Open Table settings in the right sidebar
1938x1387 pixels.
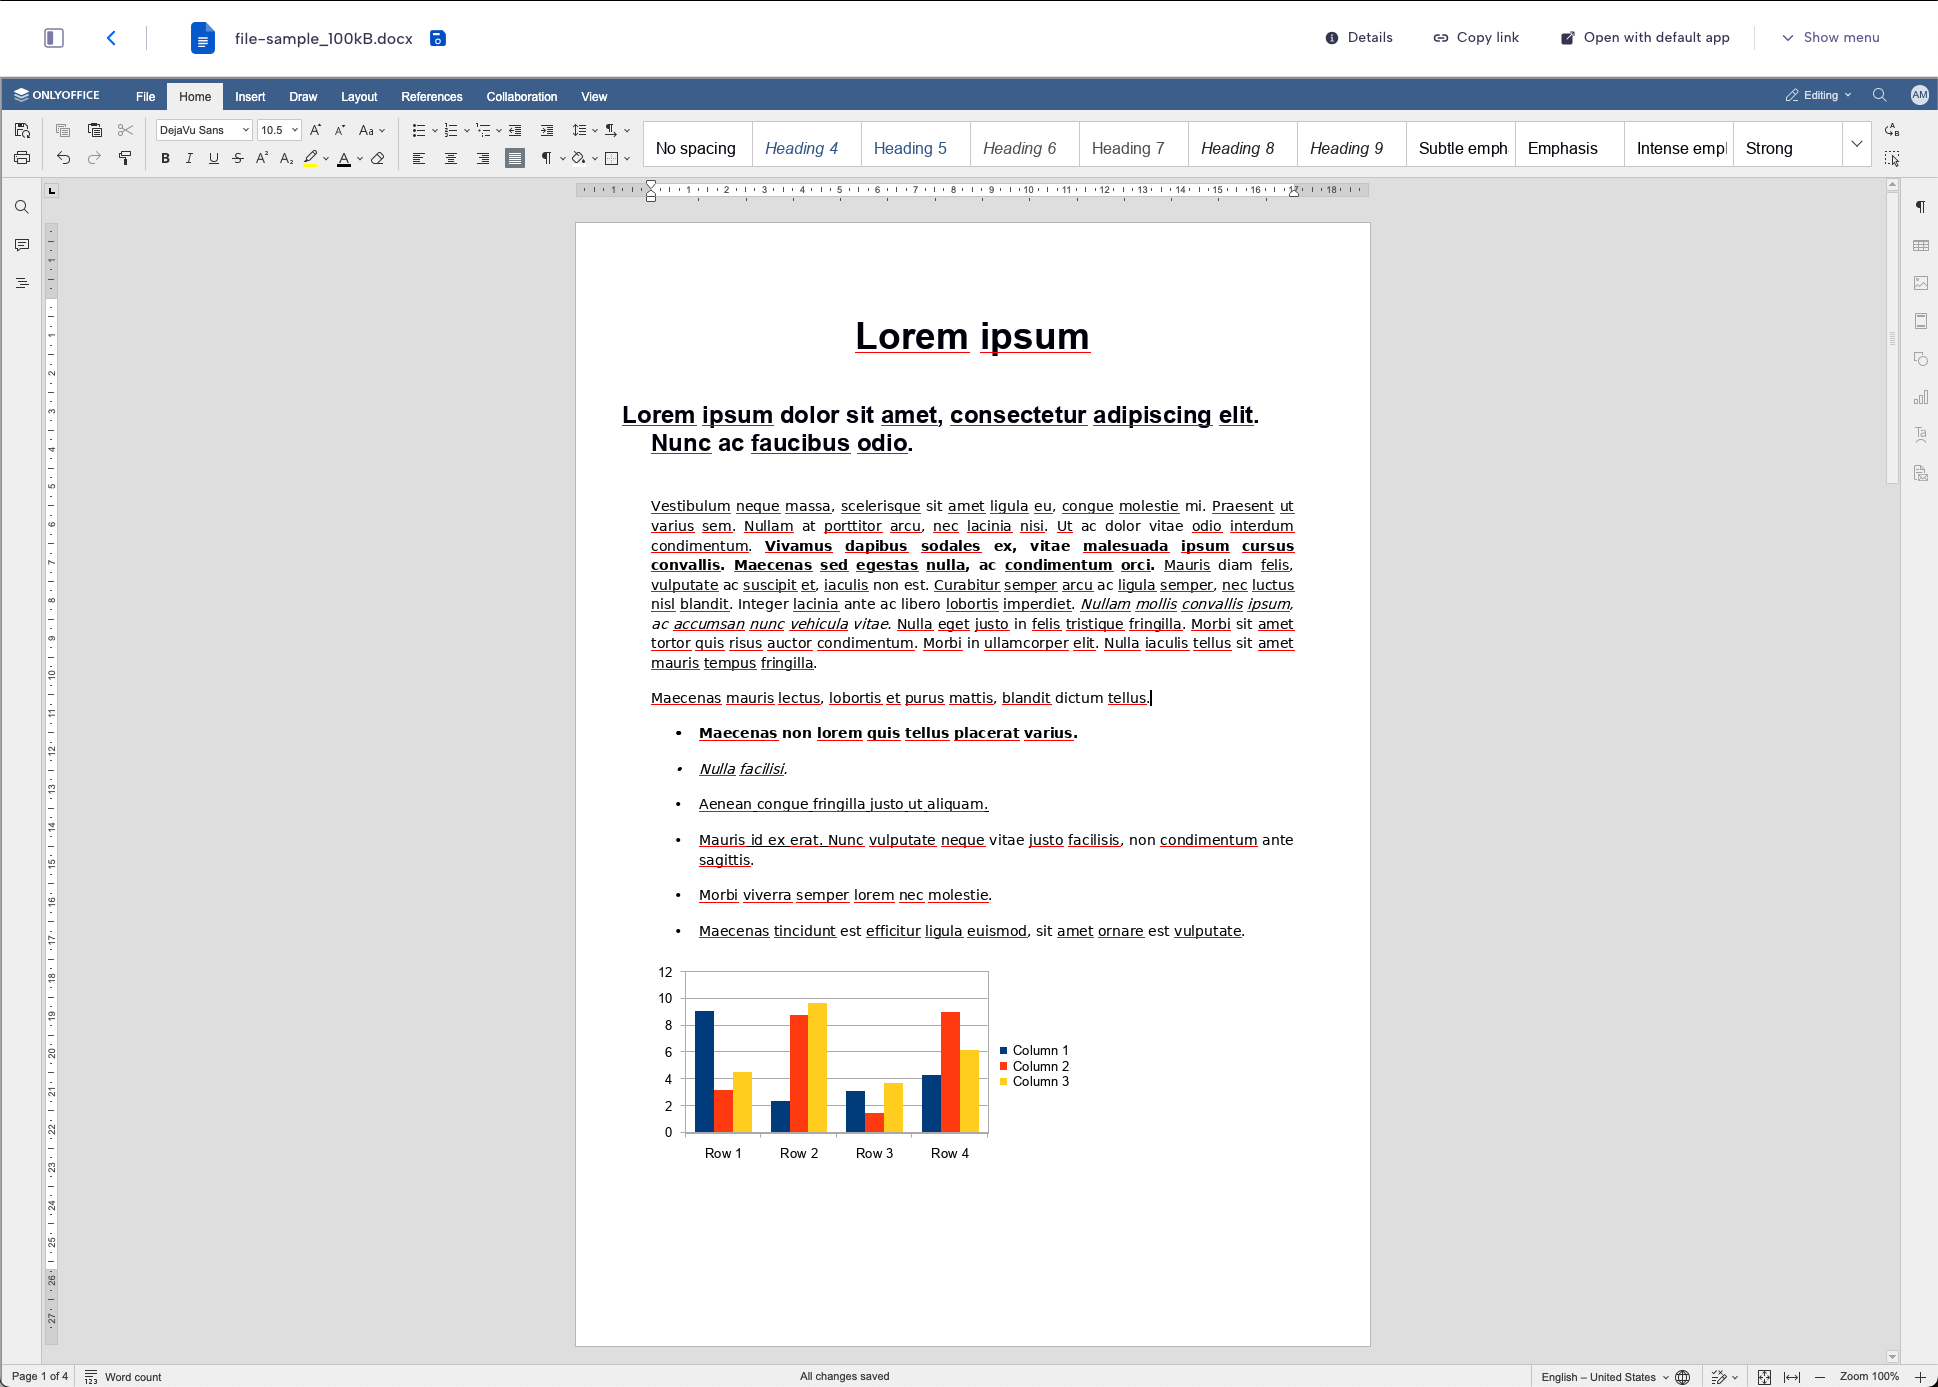[1921, 245]
